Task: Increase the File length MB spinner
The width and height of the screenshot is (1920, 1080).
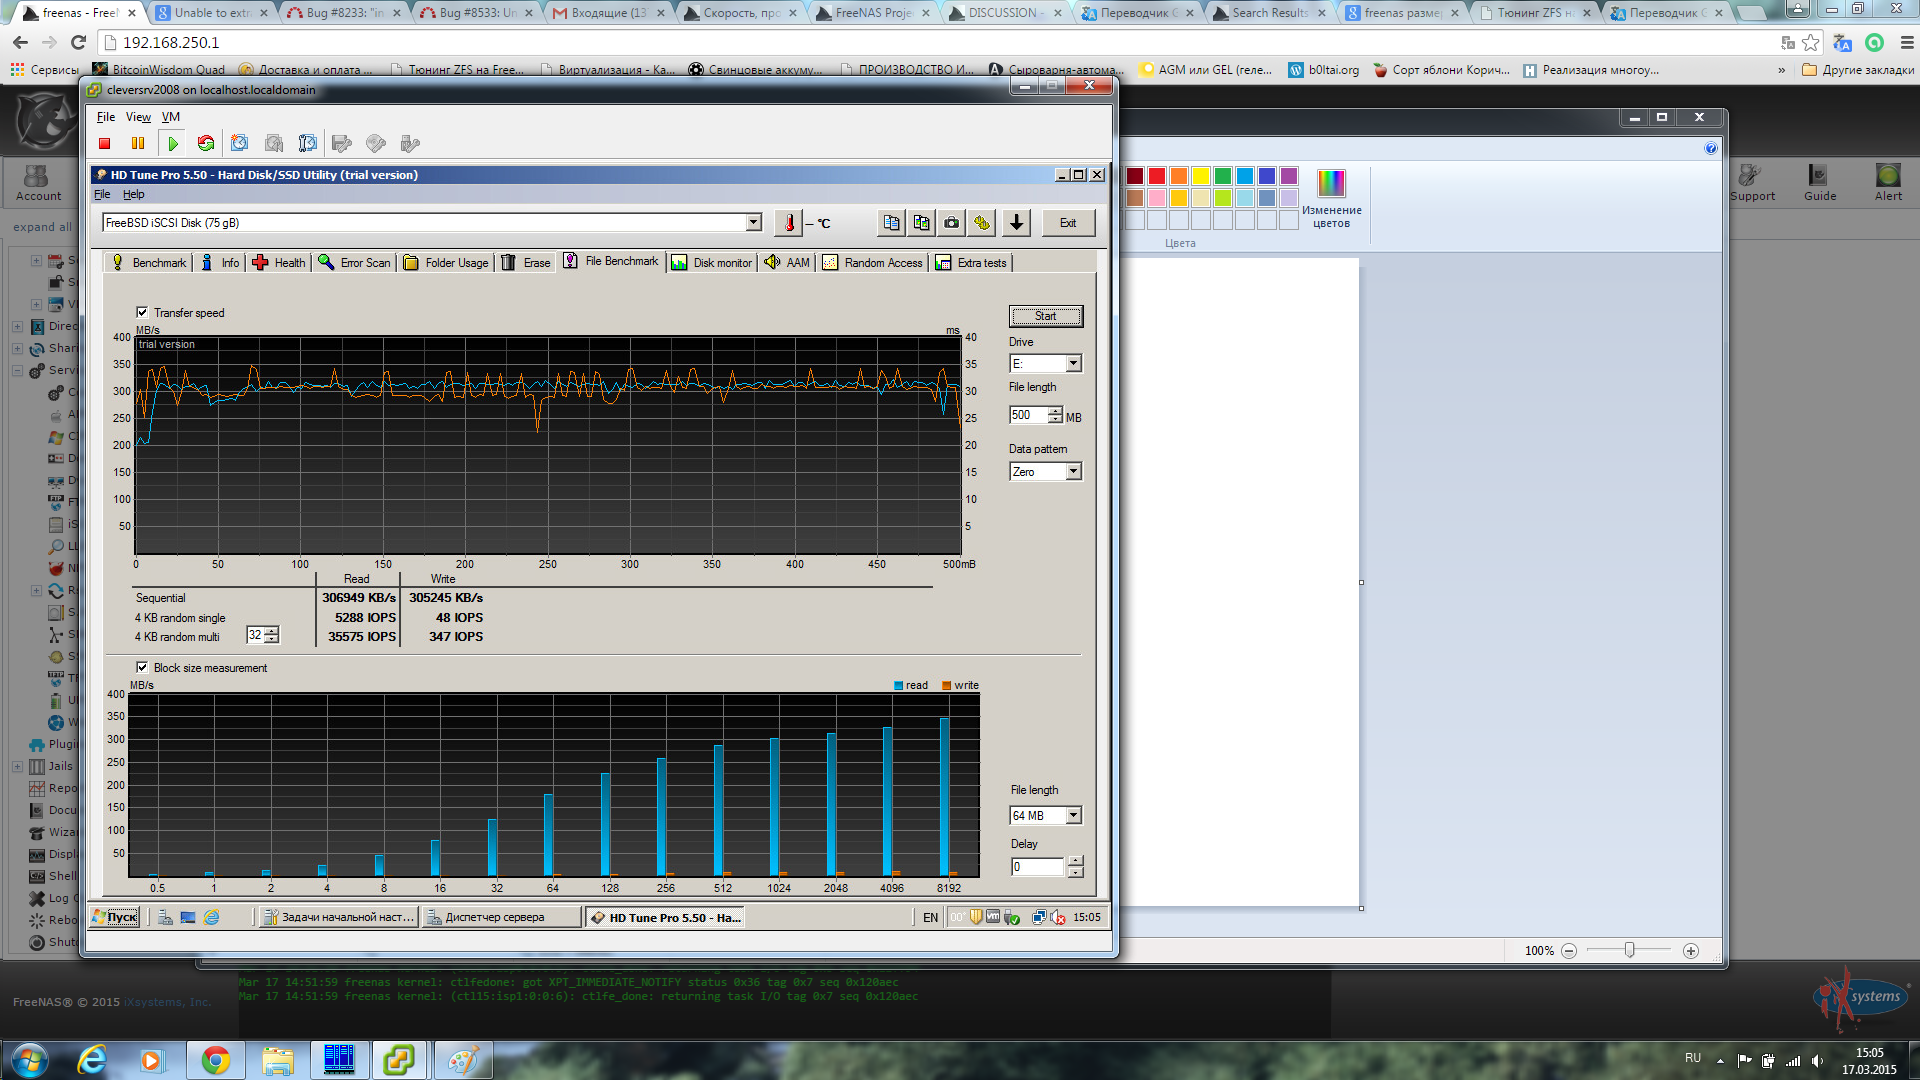Action: click(1055, 411)
